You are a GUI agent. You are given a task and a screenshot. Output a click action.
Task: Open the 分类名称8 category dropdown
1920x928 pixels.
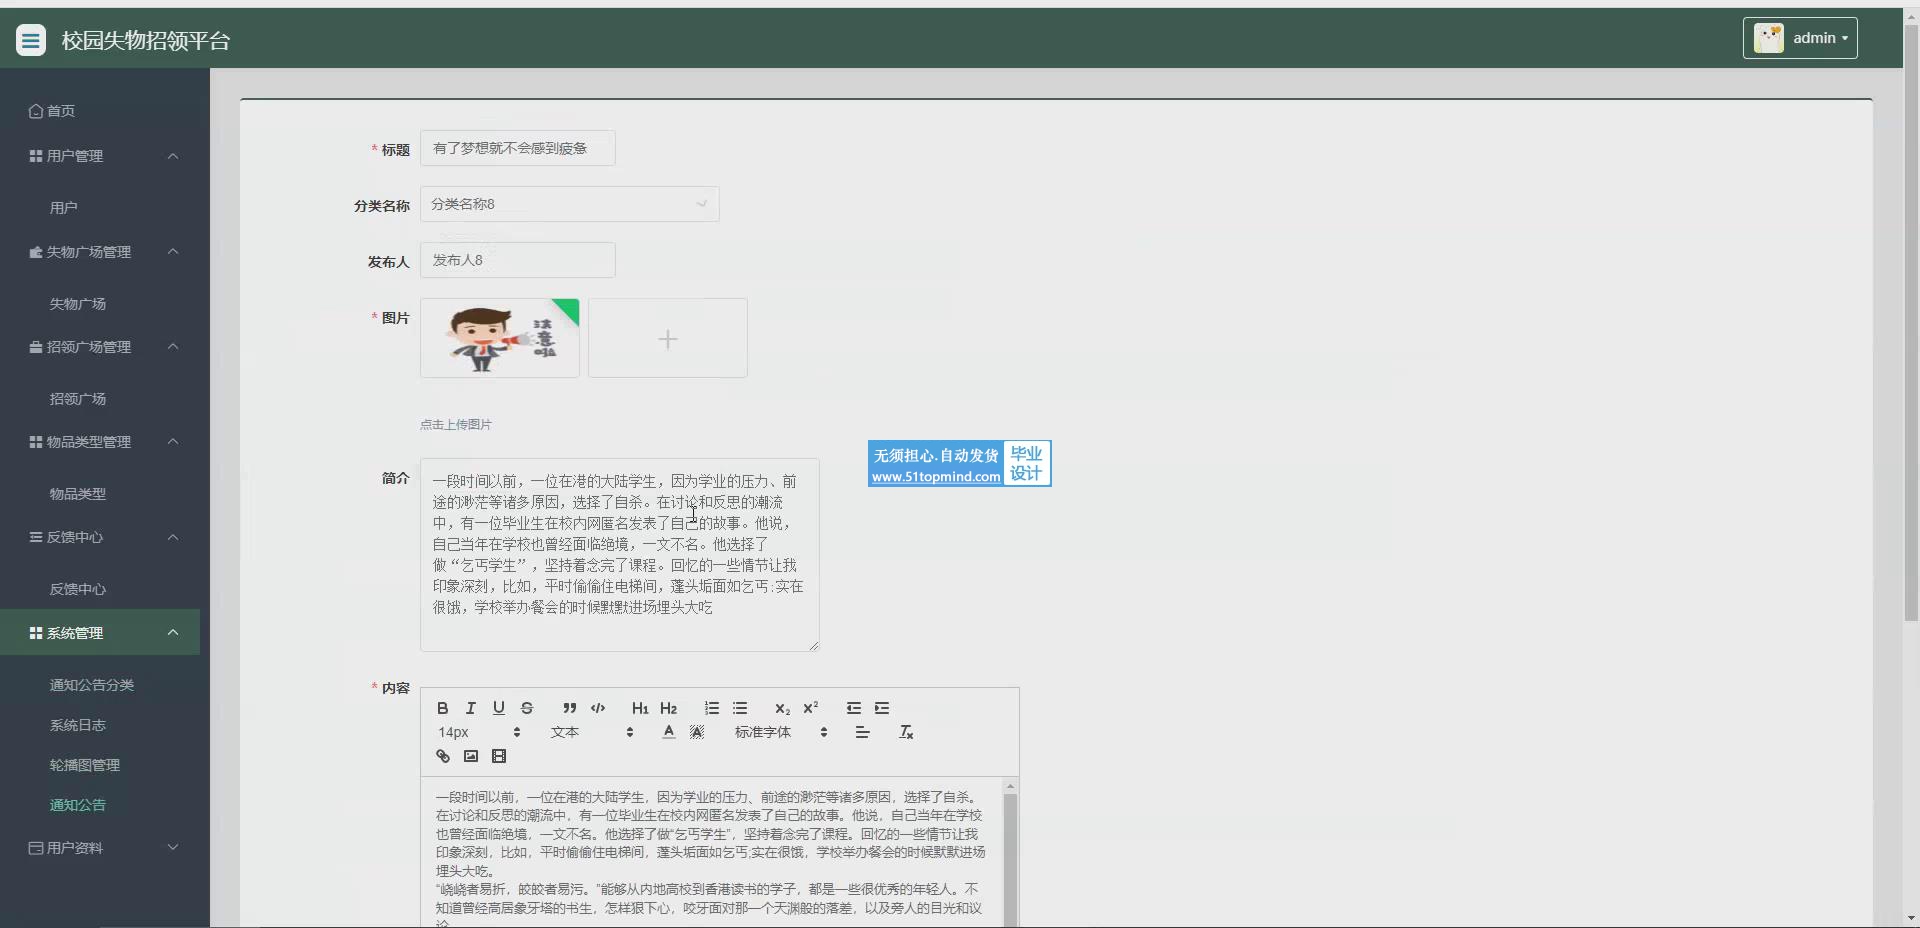tap(569, 204)
